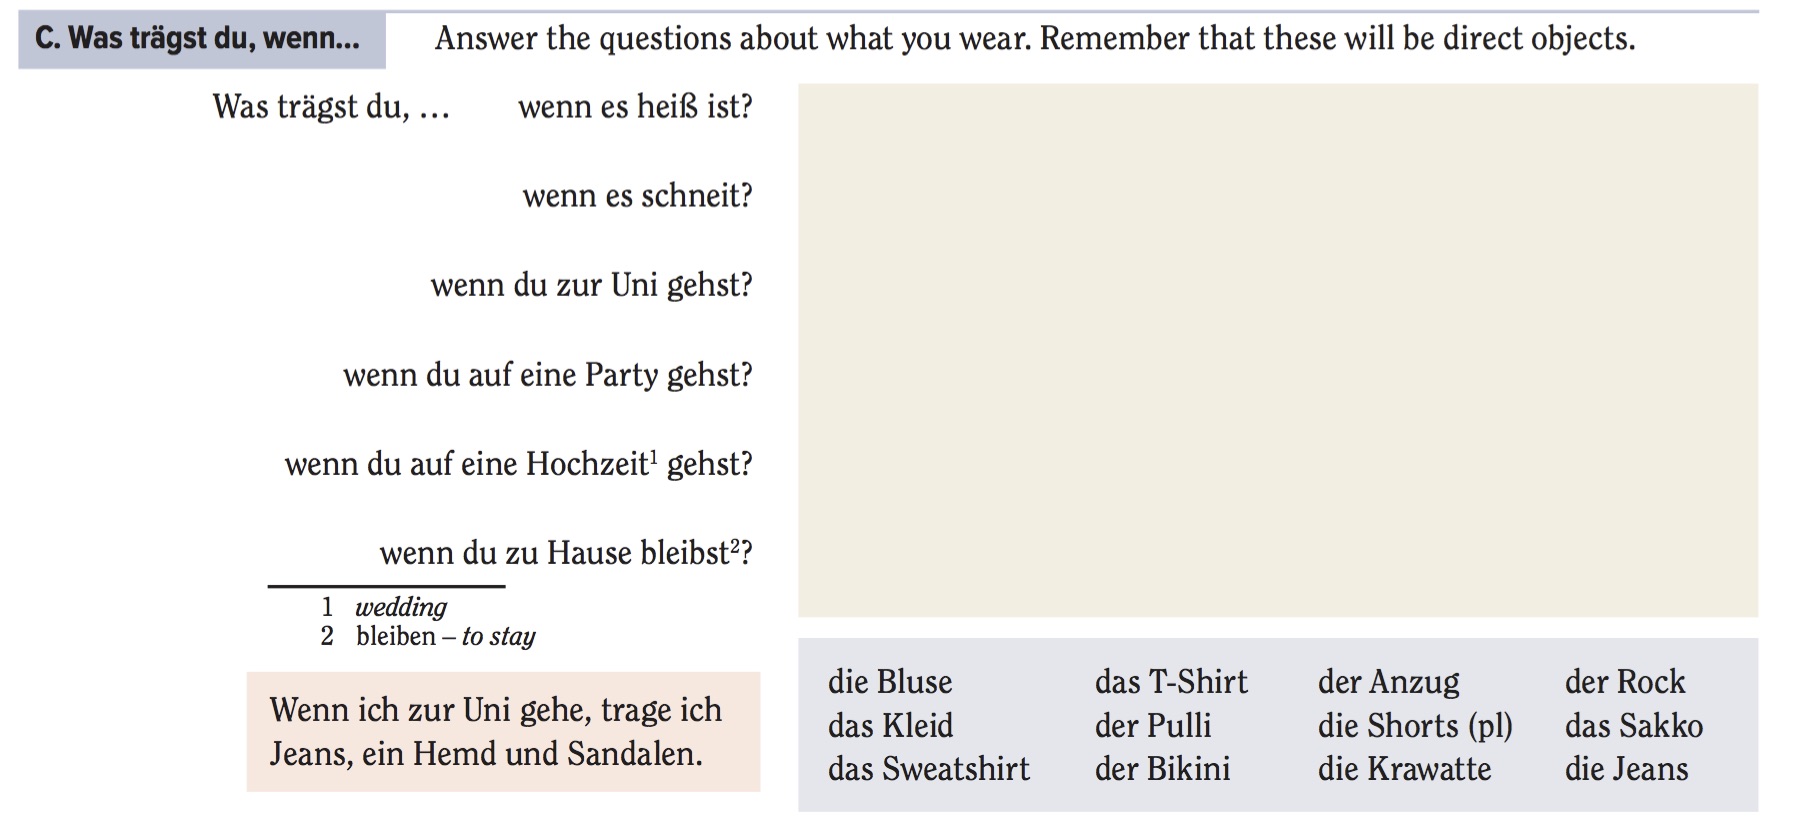Image resolution: width=1800 pixels, height=839 pixels.
Task: Select the word 'die Krawatte'
Action: tap(1404, 769)
